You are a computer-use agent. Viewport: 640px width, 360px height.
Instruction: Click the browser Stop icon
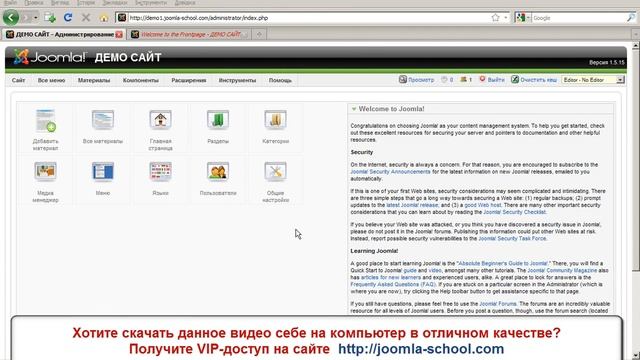click(86, 18)
